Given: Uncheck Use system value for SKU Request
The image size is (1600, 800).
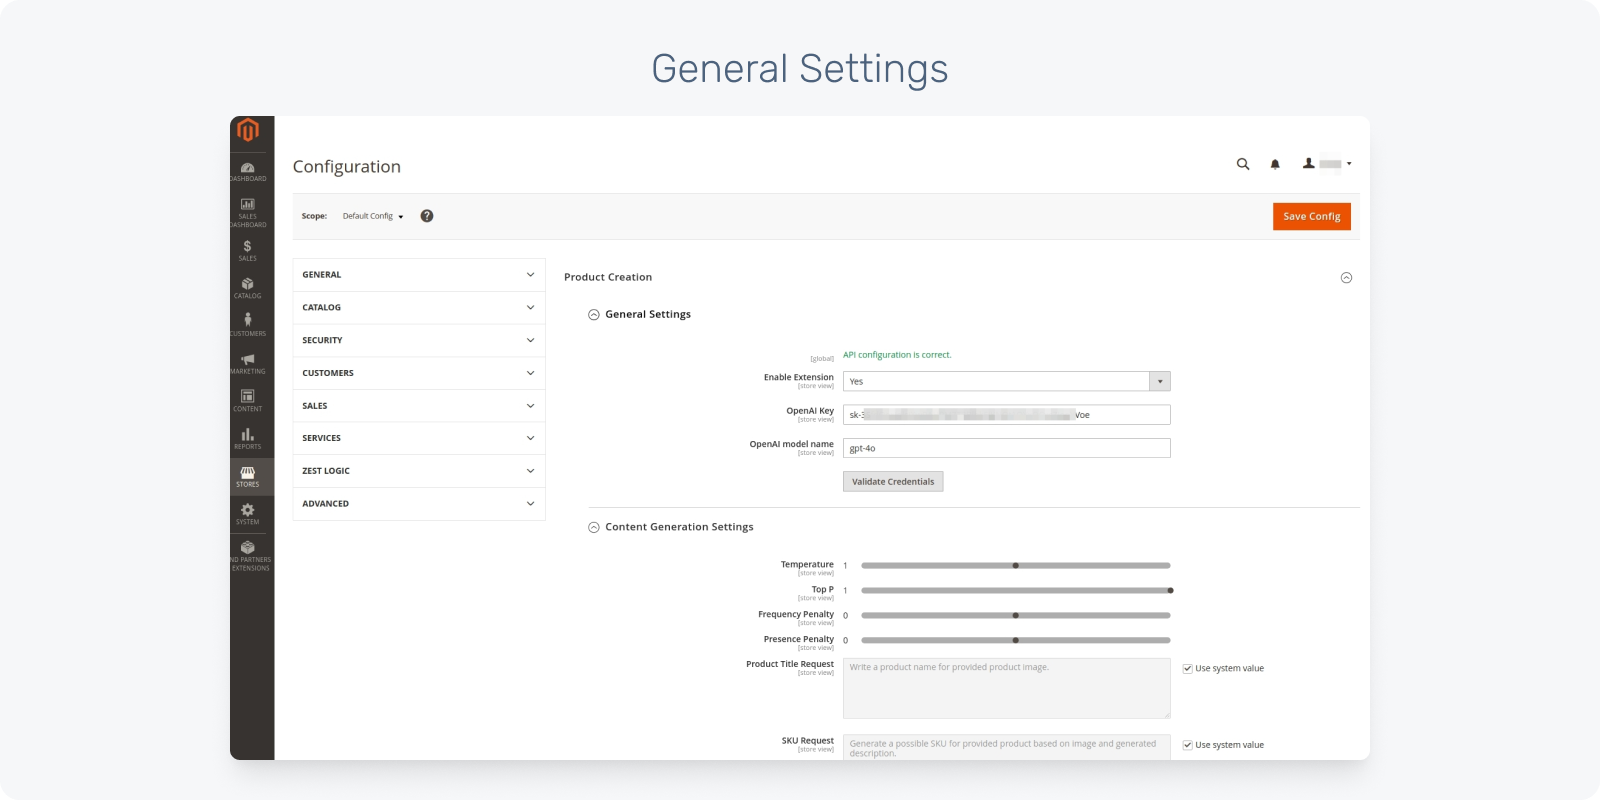Looking at the screenshot, I should [1188, 745].
